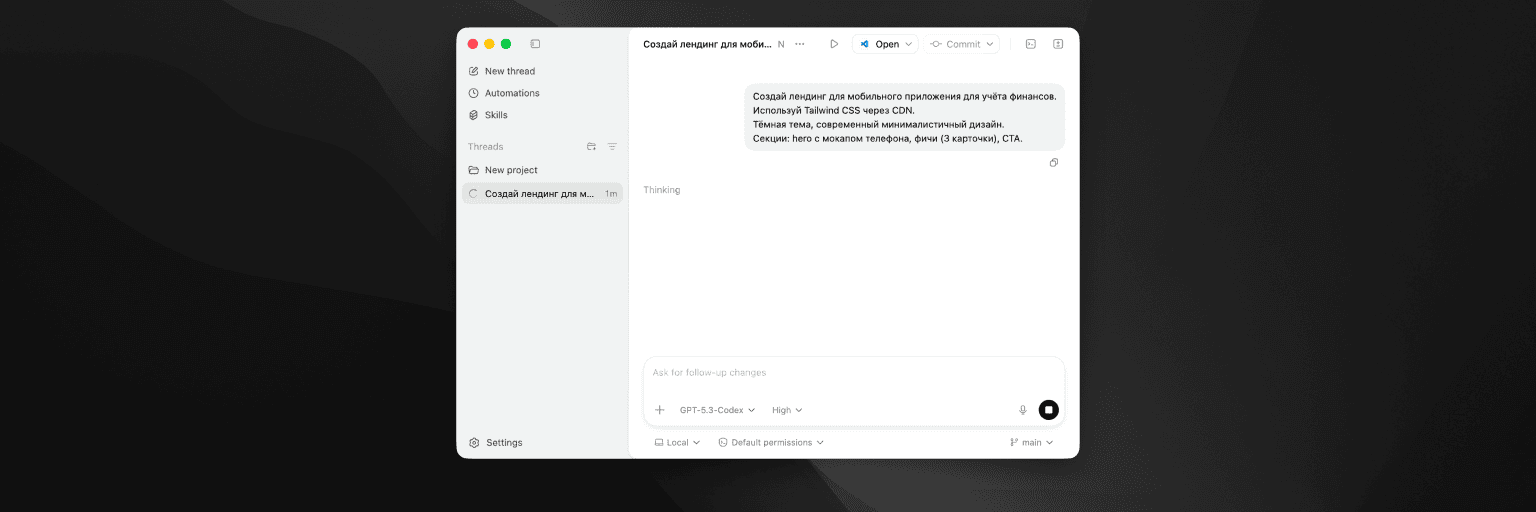1536x512 pixels.
Task: Click the Threads section label
Action: point(485,146)
